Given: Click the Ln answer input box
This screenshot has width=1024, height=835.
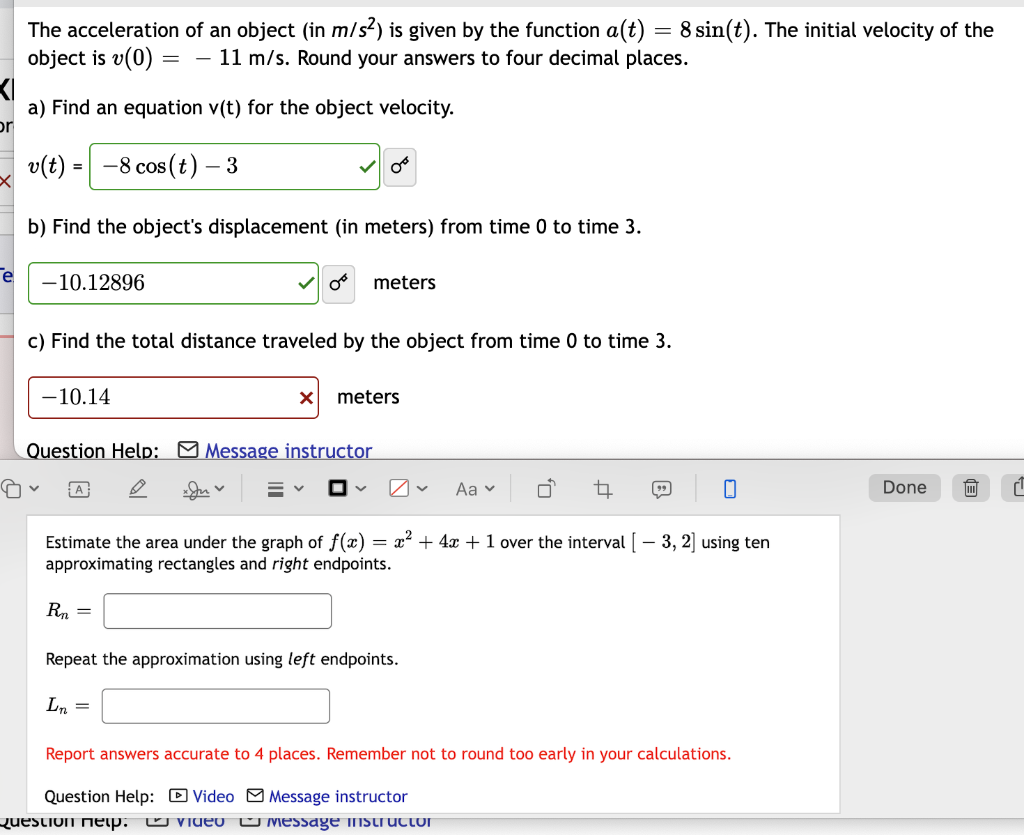Looking at the screenshot, I should point(216,706).
